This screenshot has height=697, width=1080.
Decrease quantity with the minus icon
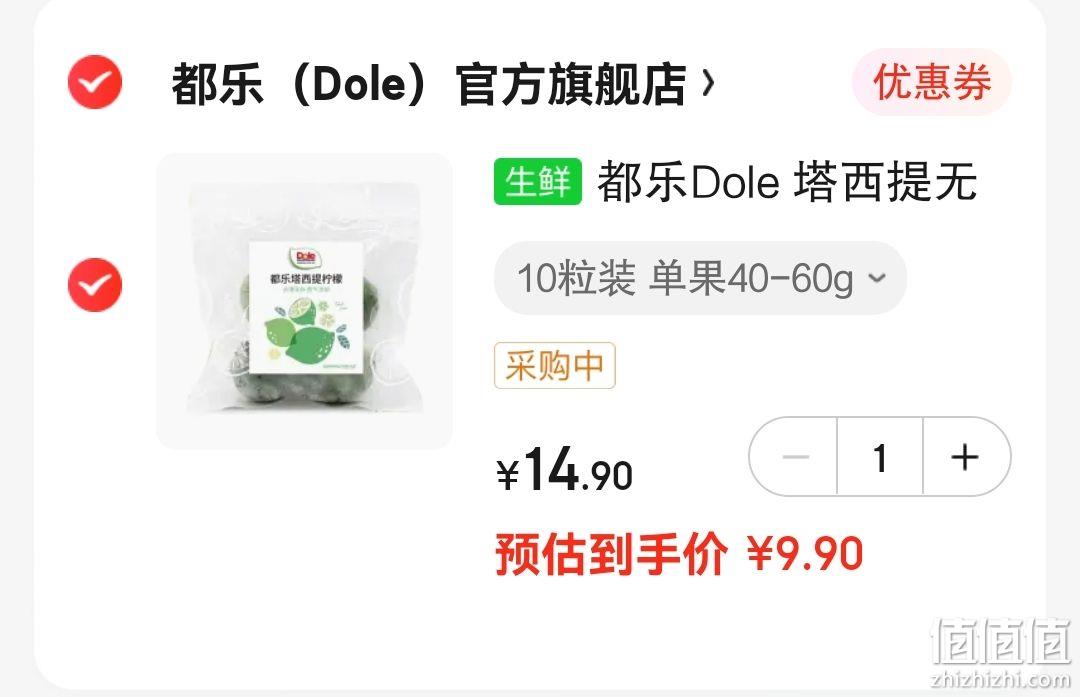(796, 457)
